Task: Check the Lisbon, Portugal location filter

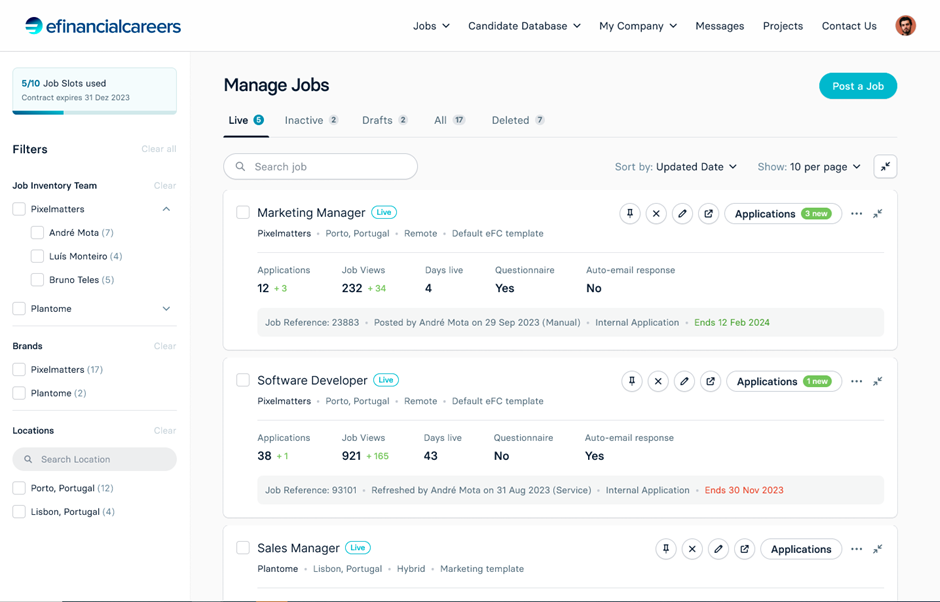Action: [x=19, y=511]
